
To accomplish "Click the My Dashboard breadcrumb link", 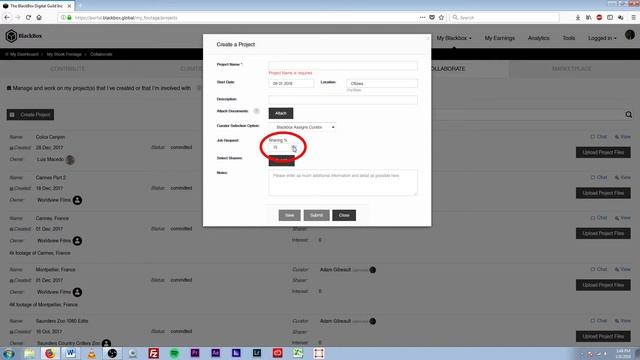I will tap(24, 54).
